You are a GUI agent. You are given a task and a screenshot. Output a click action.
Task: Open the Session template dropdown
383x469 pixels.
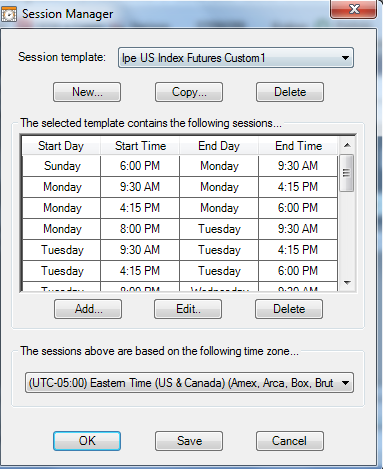236,58
